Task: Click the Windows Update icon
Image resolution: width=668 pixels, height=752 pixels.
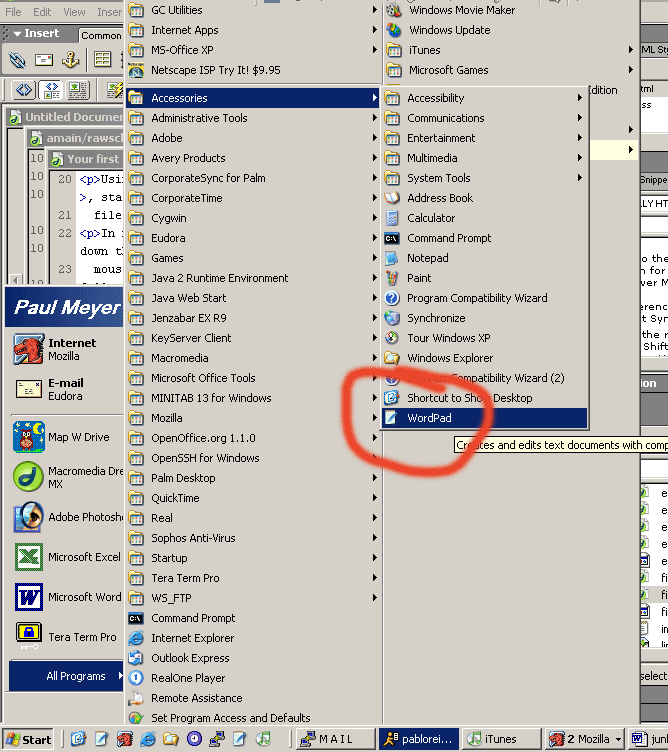Action: point(394,30)
